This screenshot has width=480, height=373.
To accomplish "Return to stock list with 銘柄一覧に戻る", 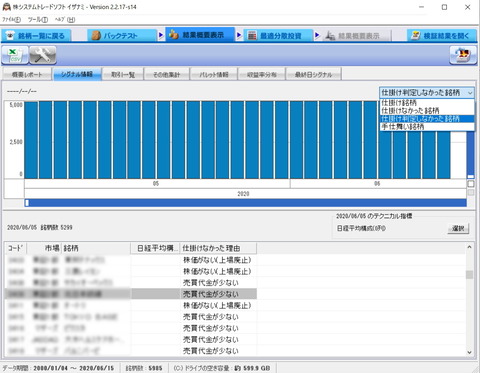I will pyautogui.click(x=36, y=36).
